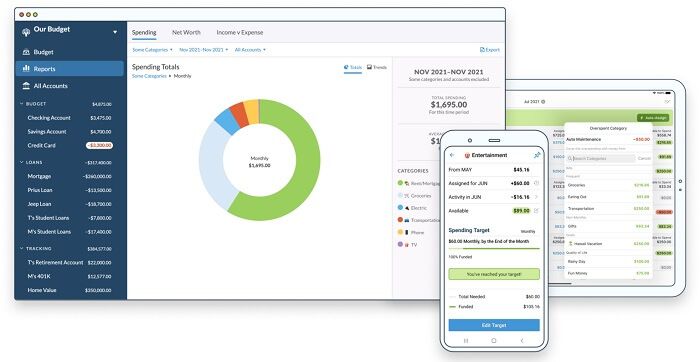This screenshot has height=362, width=700.
Task: Open All Accounts bank icon in sidebar
Action: pyautogui.click(x=26, y=86)
